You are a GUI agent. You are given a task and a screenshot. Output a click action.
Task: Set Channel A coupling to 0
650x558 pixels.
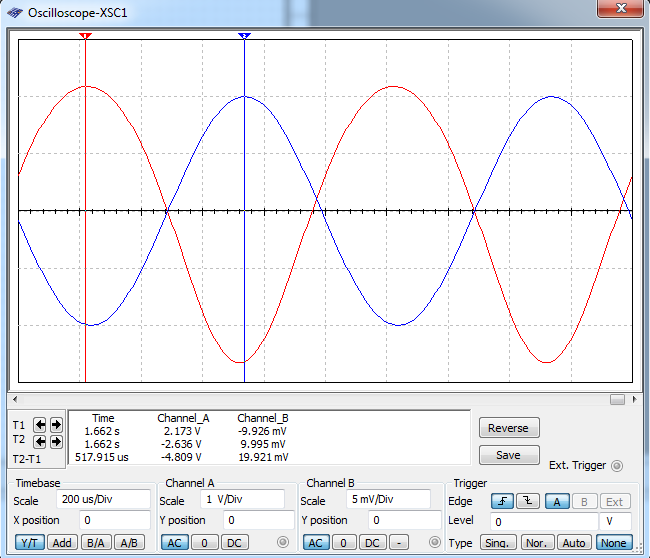point(204,543)
